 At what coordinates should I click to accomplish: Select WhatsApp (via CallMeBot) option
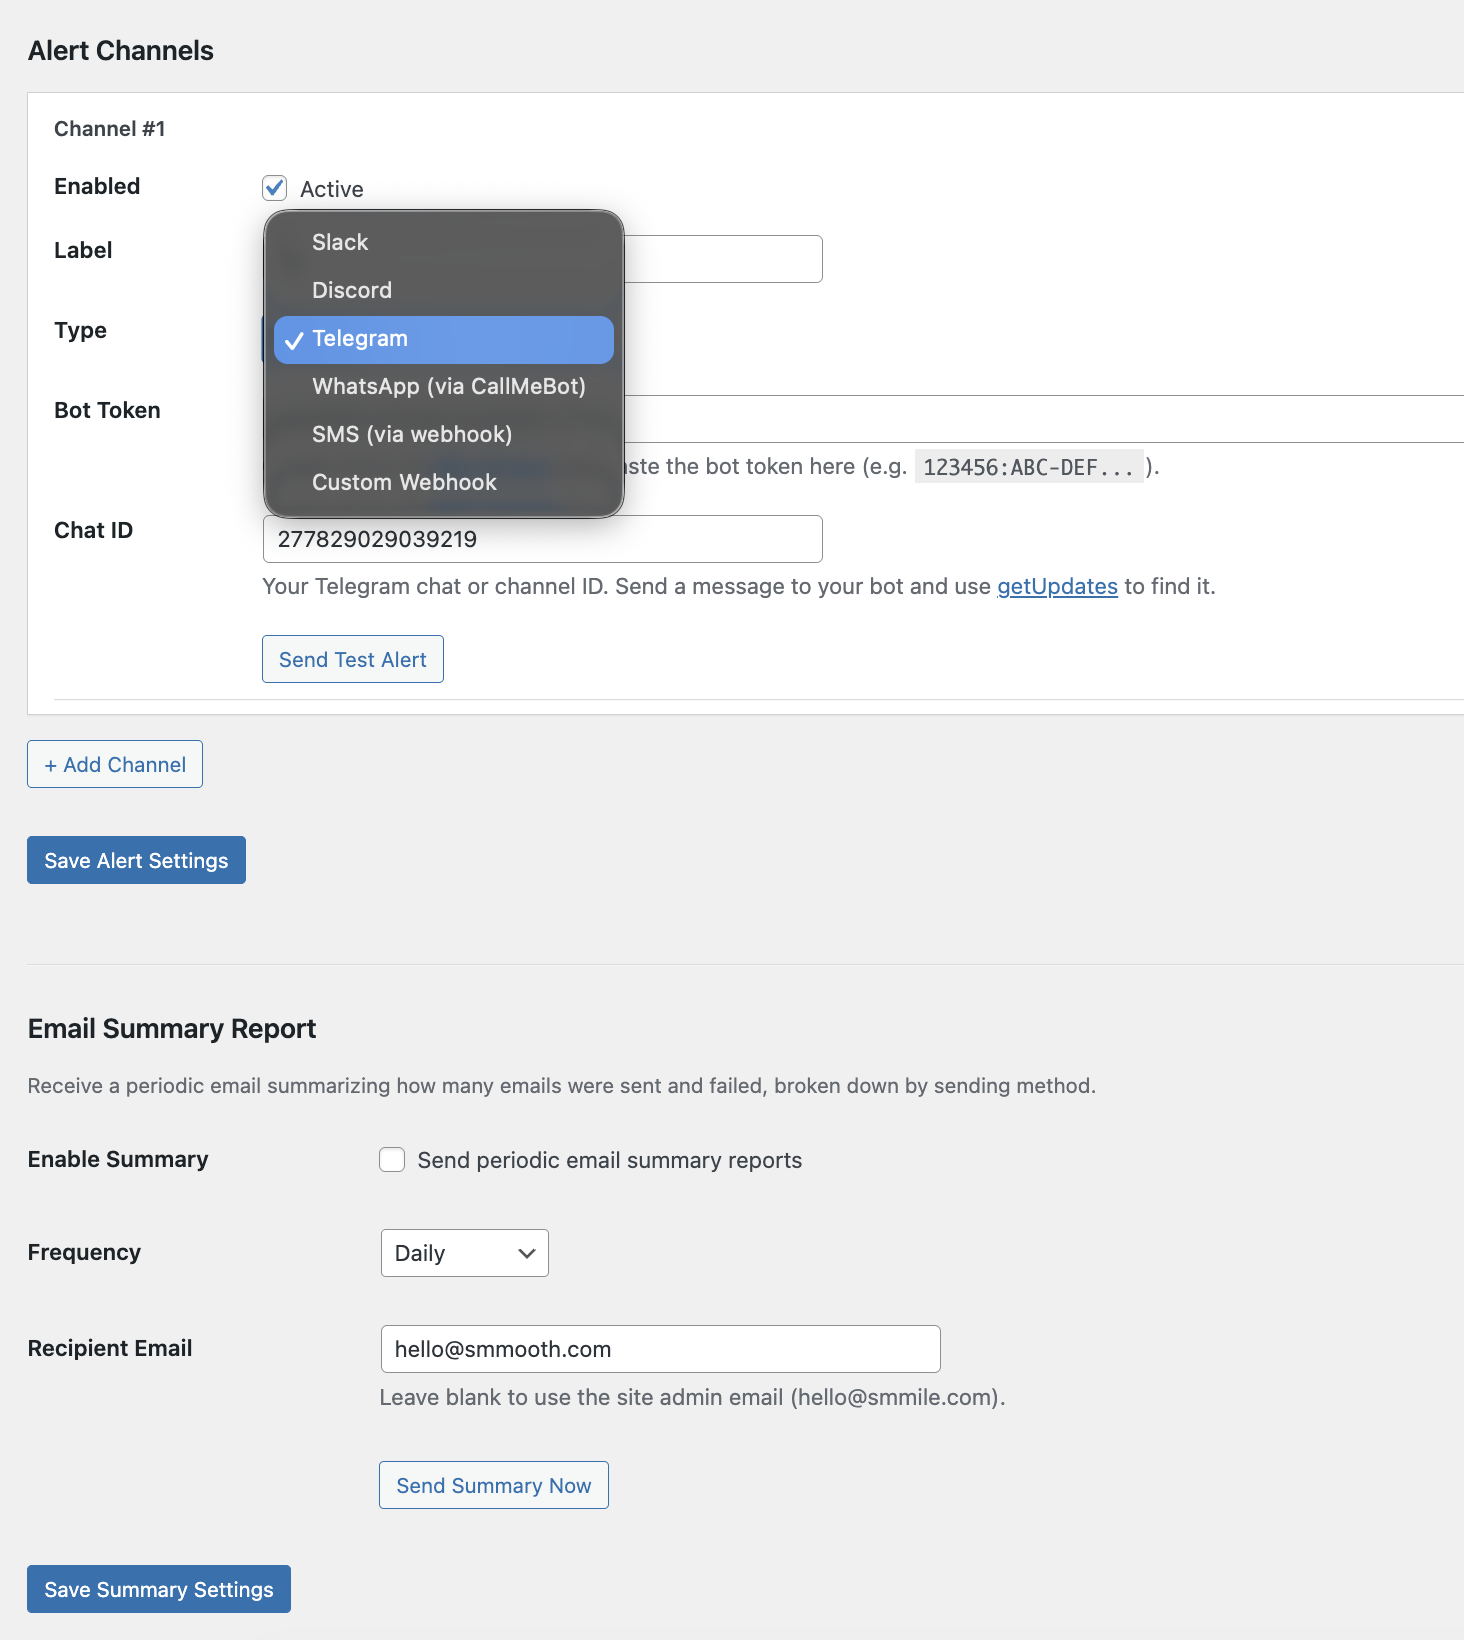point(448,386)
